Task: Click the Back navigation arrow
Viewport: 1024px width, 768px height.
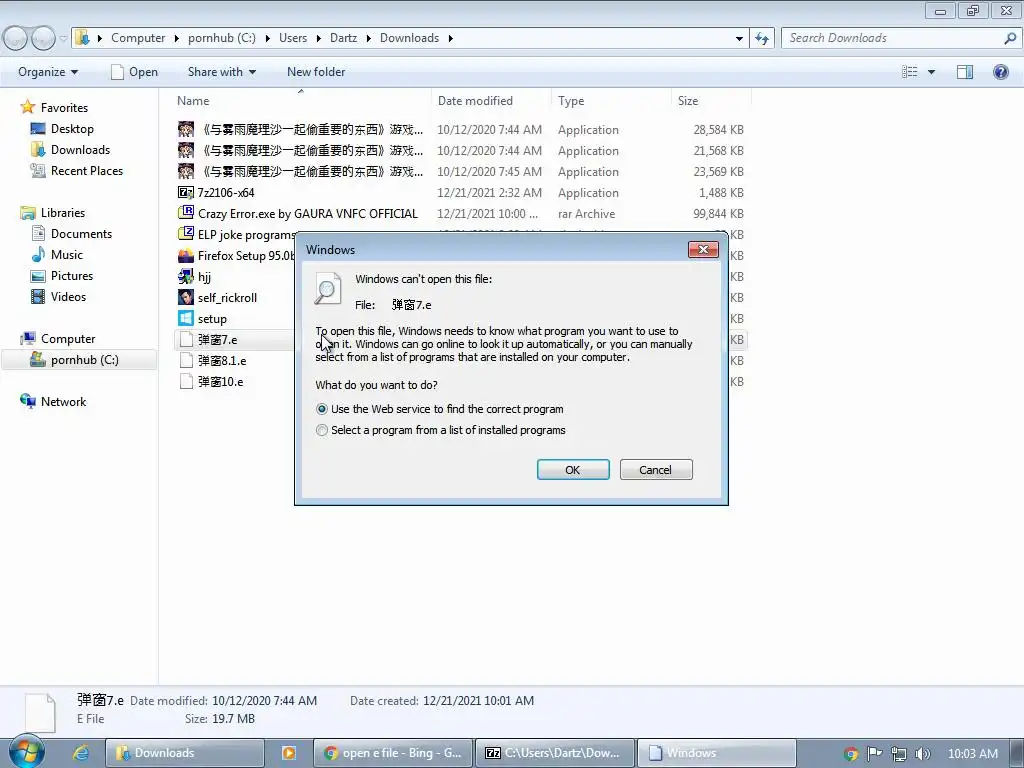Action: pyautogui.click(x=16, y=39)
